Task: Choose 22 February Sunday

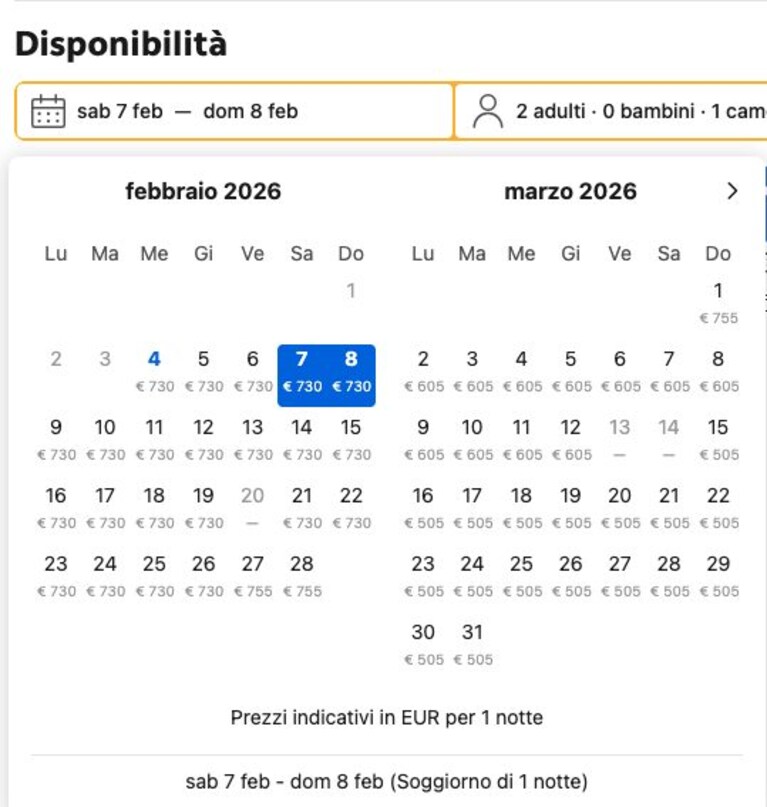Action: click(351, 508)
